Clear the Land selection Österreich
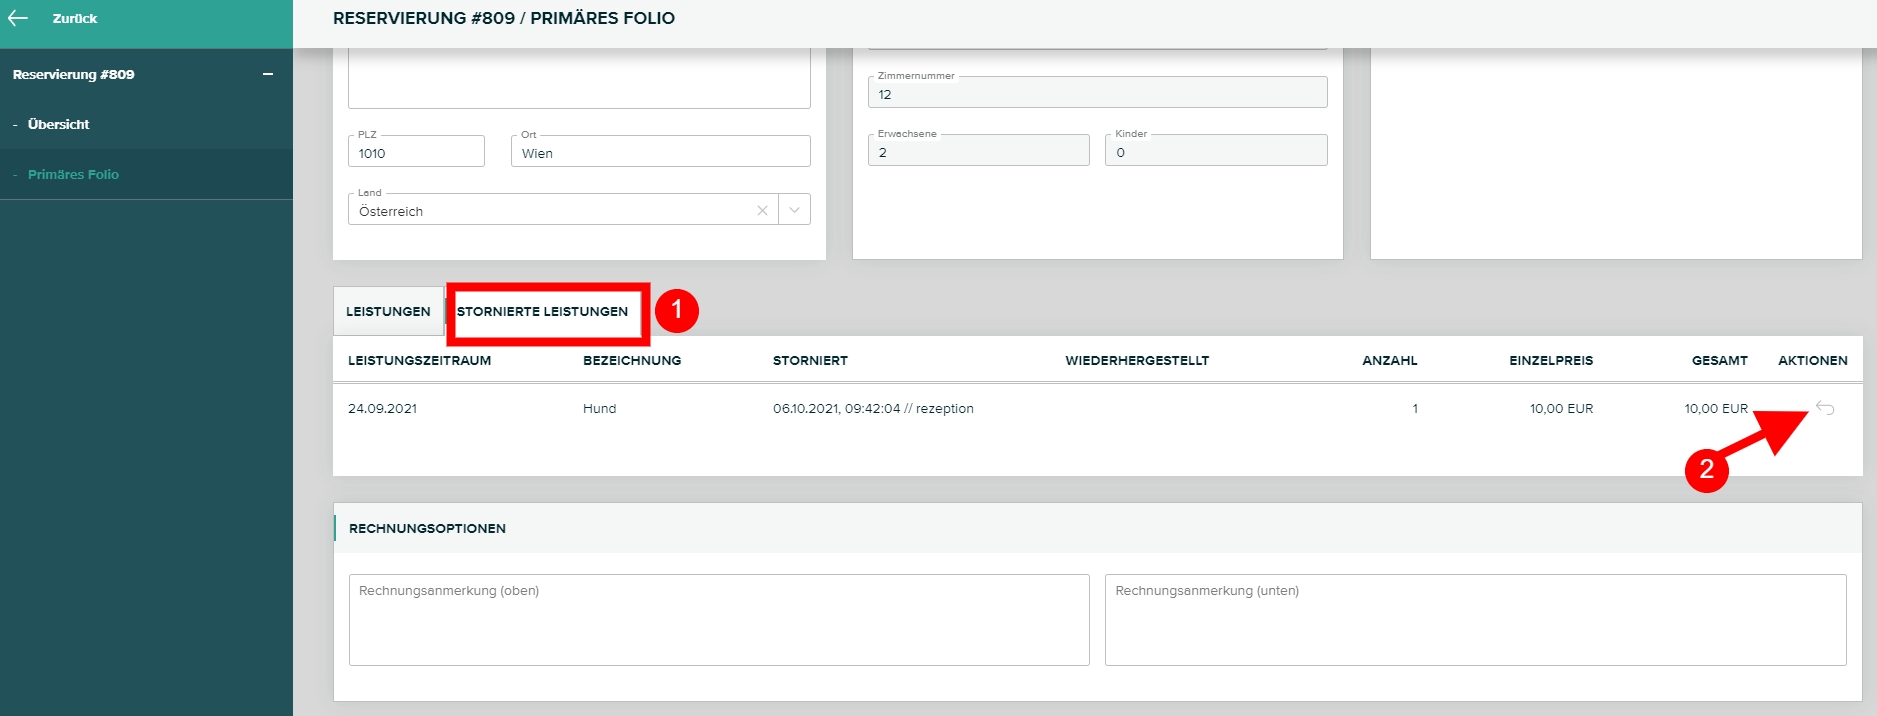Screen dimensions: 1877x716 [762, 210]
